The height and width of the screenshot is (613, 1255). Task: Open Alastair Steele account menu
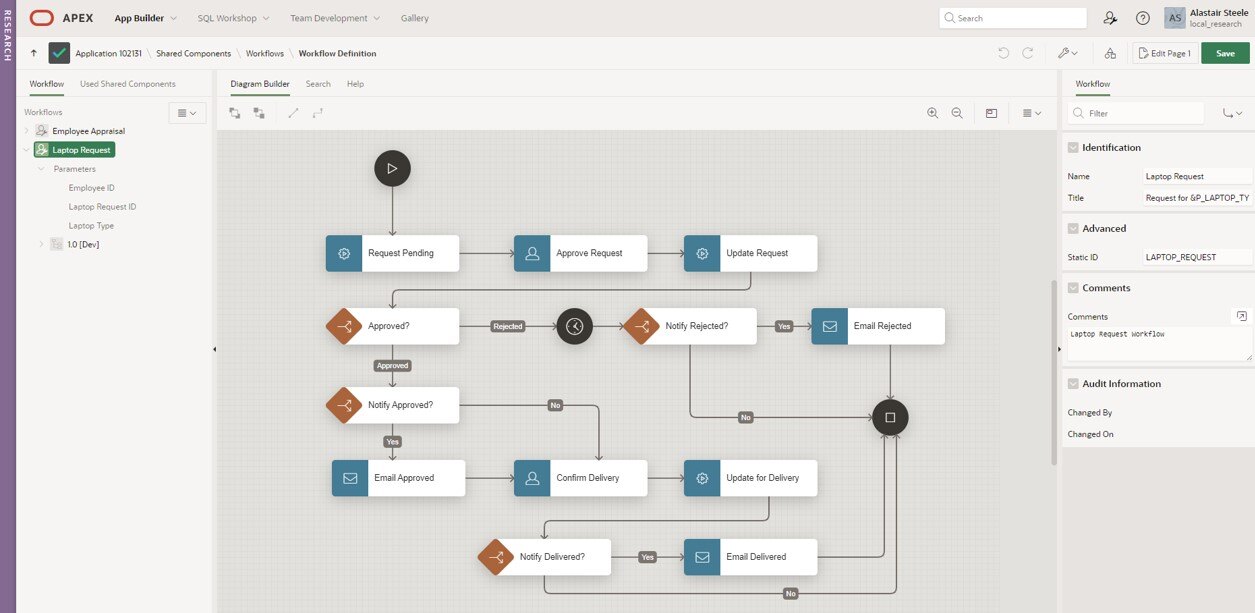[x=1206, y=18]
